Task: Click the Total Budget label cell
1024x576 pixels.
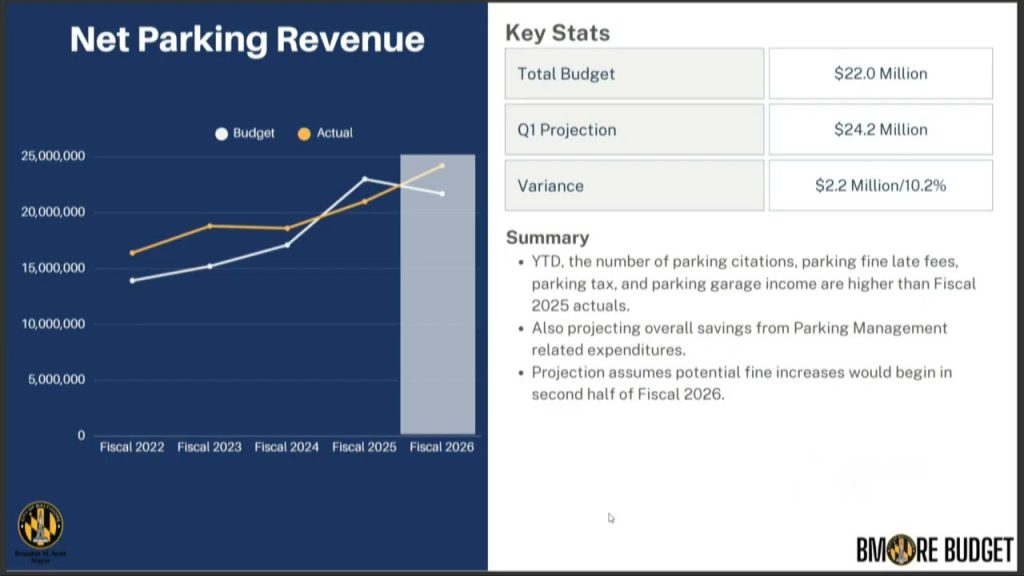Action: [x=634, y=74]
